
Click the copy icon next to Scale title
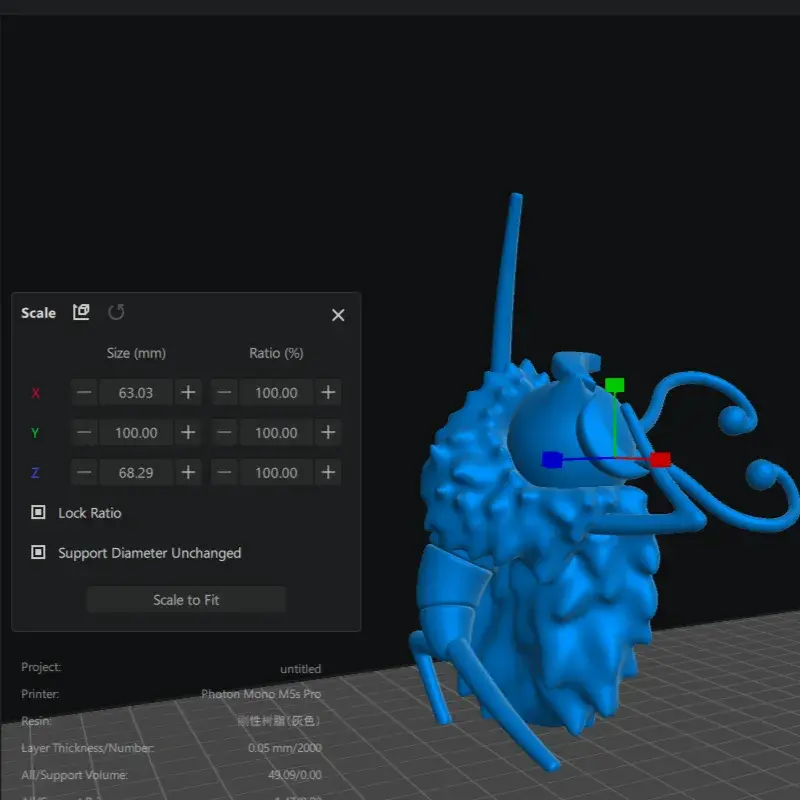pos(82,312)
